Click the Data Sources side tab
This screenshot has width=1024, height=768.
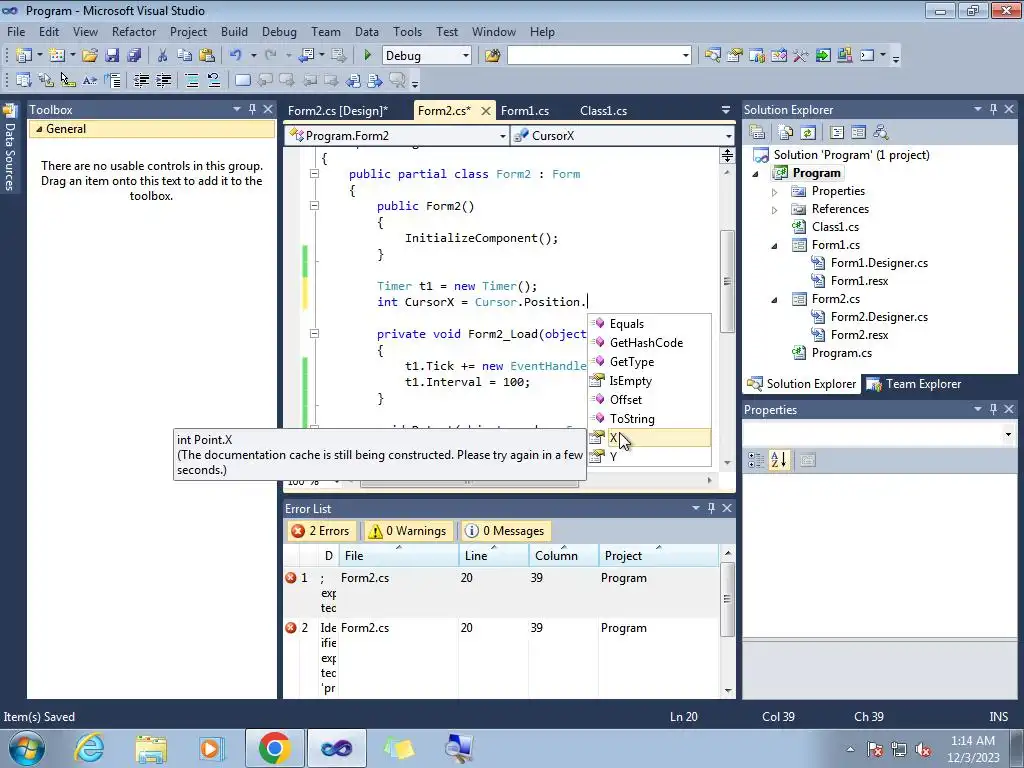pos(9,148)
